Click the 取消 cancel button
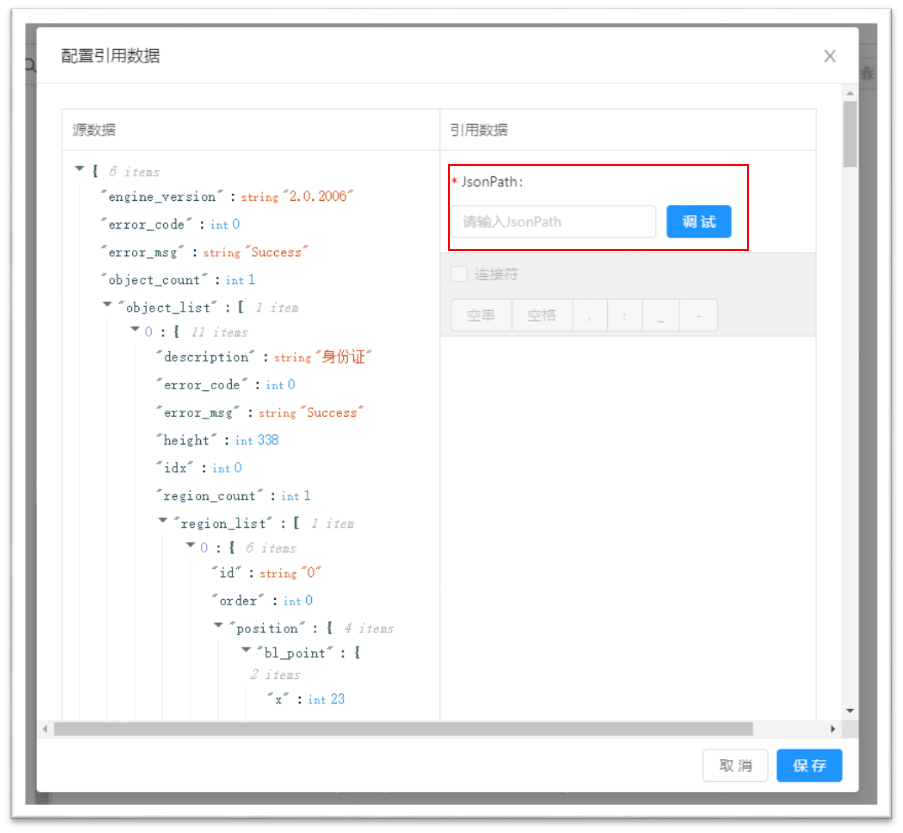Viewport: 903px width, 833px height. 735,765
